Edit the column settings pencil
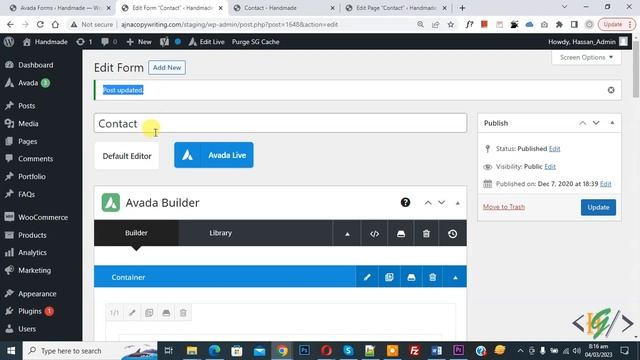Viewport: 640px width, 360px height. pyautogui.click(x=132, y=313)
